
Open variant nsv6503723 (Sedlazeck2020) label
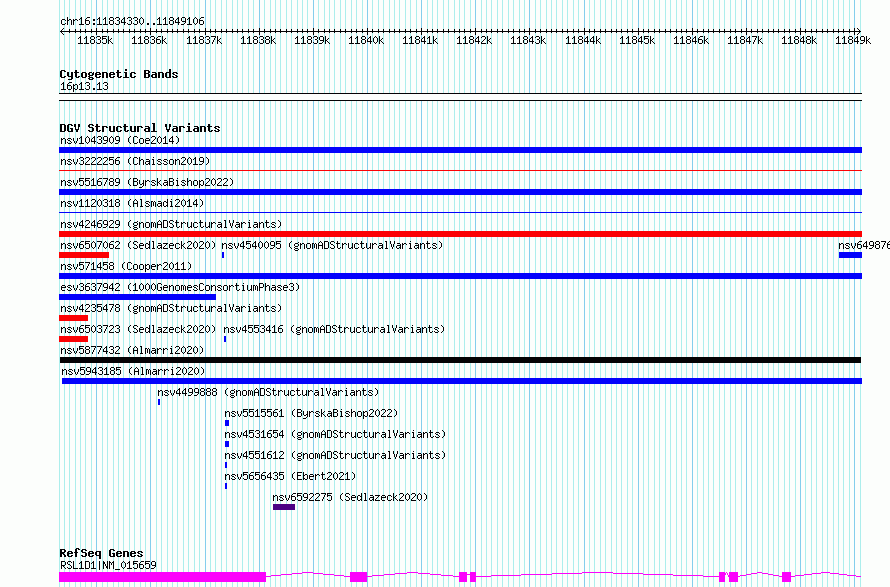pos(138,329)
